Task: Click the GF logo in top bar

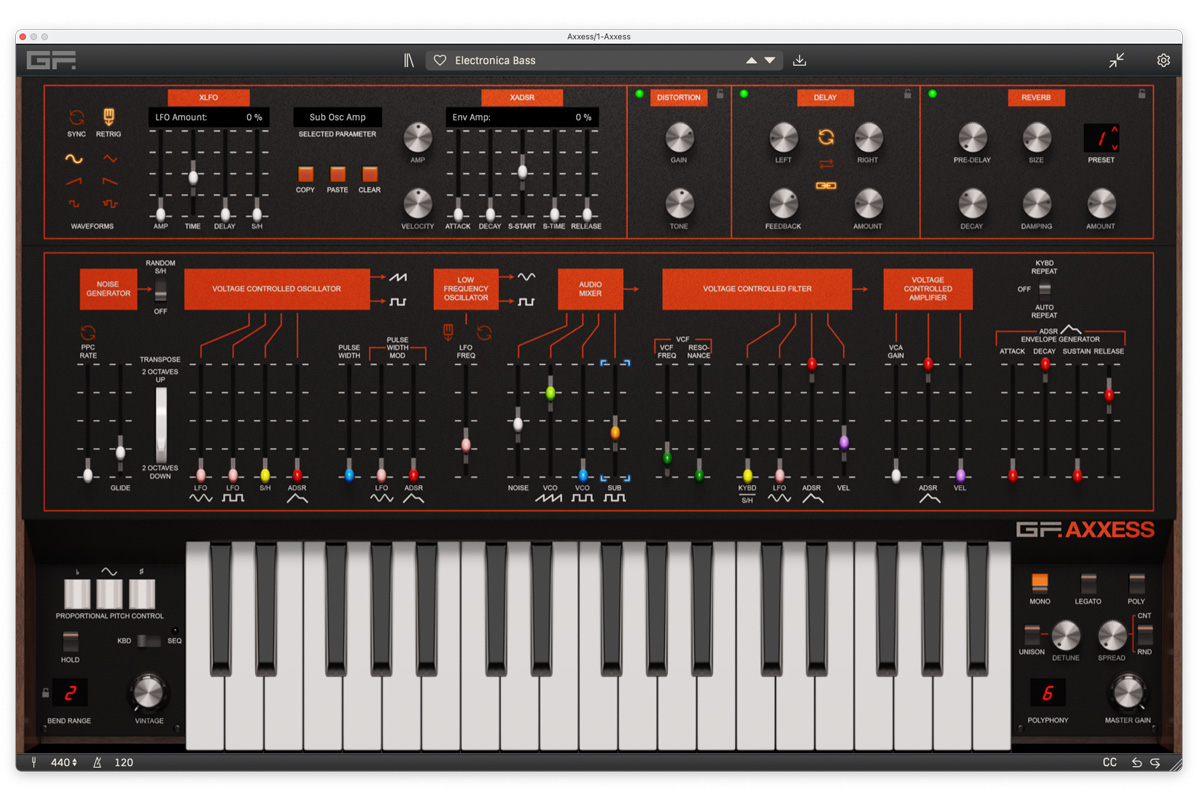Action: [51, 60]
